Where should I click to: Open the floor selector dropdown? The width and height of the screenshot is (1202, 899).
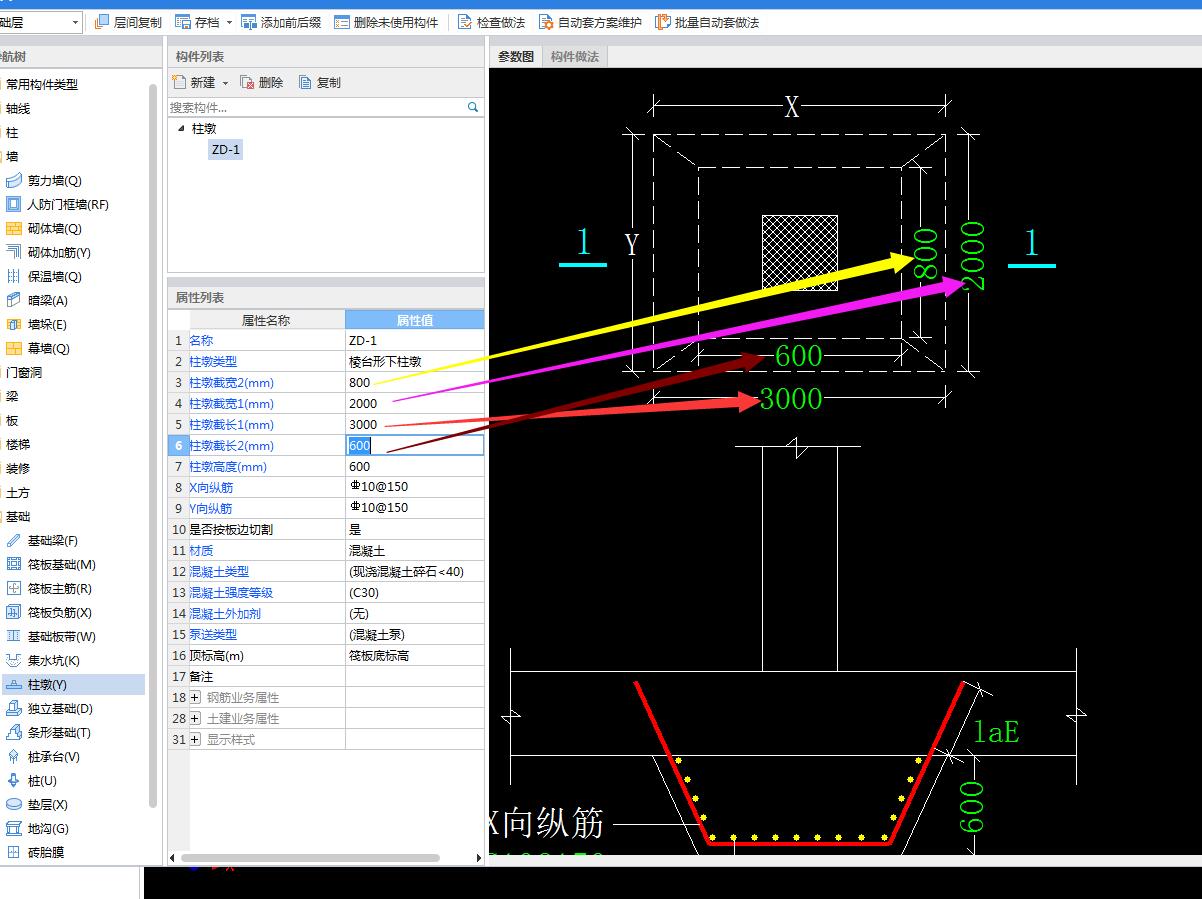coord(76,22)
